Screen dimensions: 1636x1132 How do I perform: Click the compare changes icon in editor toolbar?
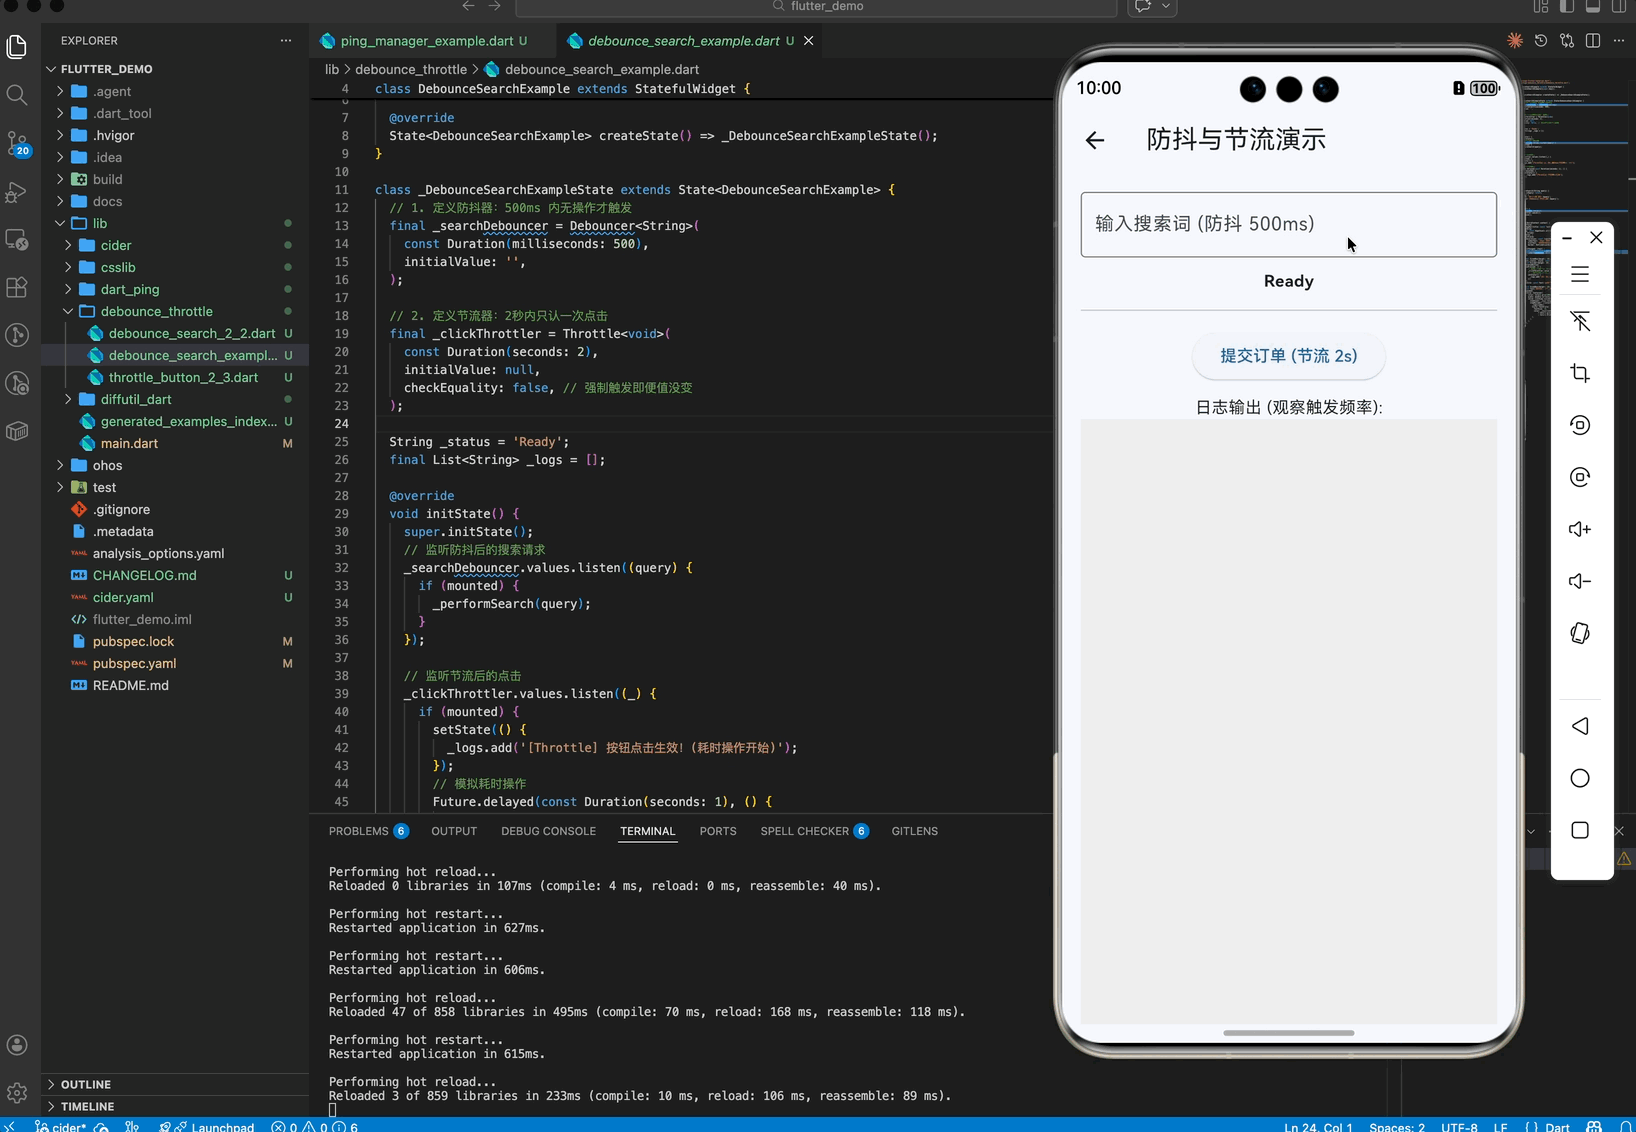click(1567, 41)
